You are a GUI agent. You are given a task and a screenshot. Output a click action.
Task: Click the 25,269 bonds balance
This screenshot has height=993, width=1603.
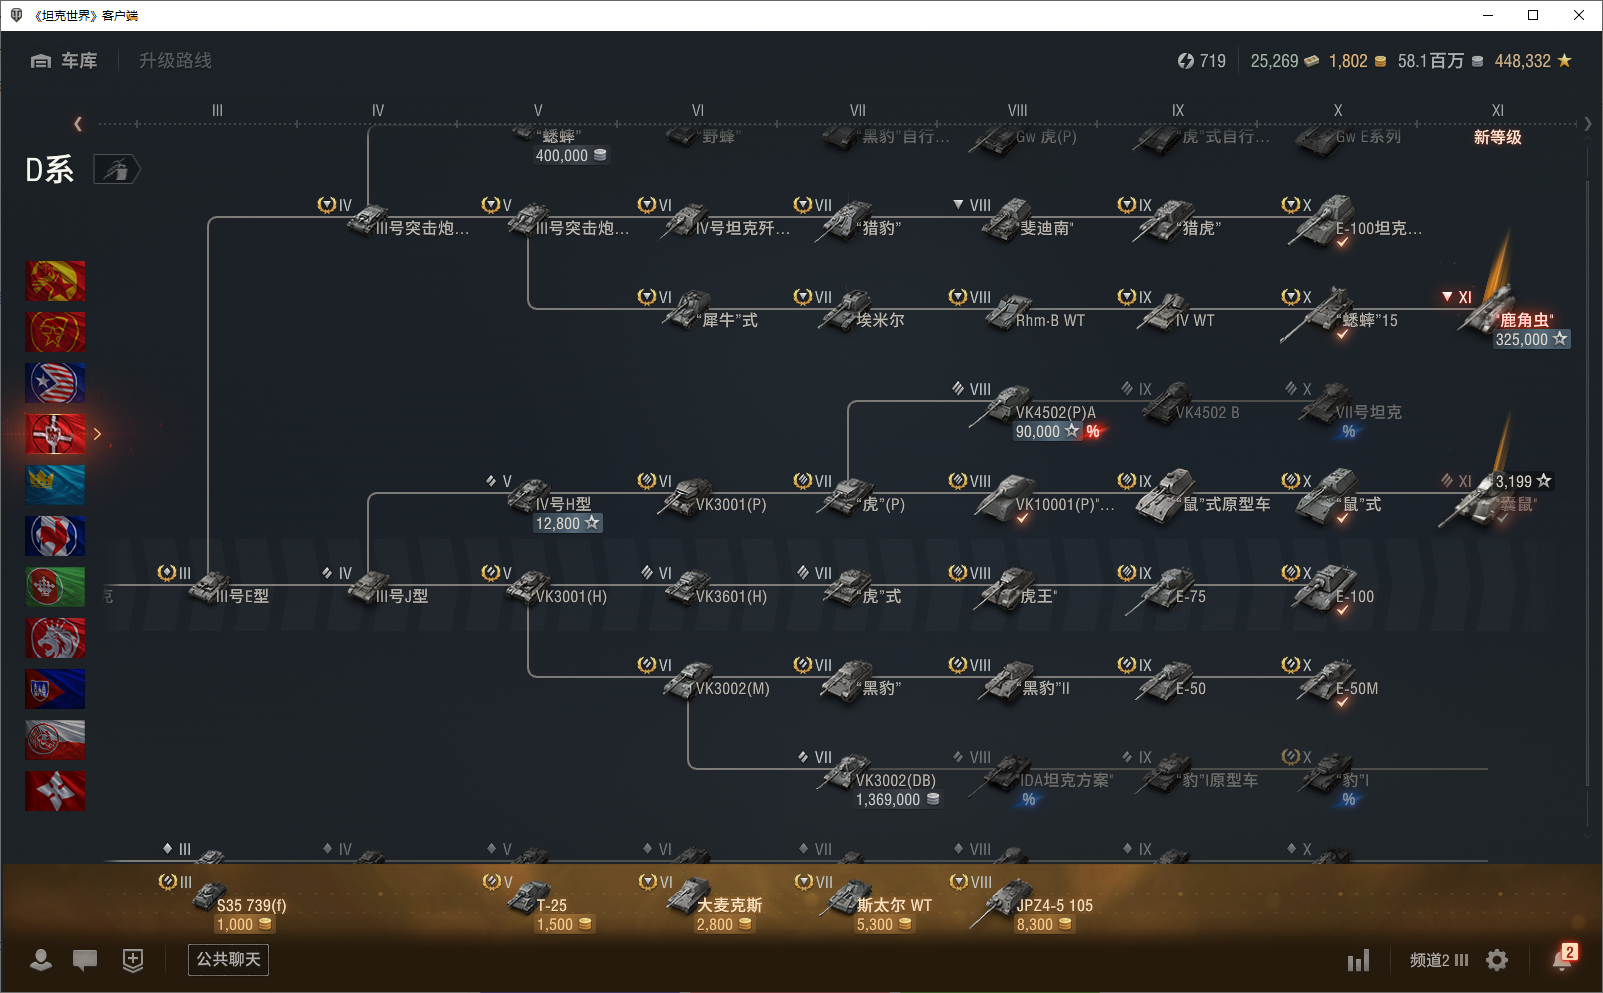point(1285,61)
